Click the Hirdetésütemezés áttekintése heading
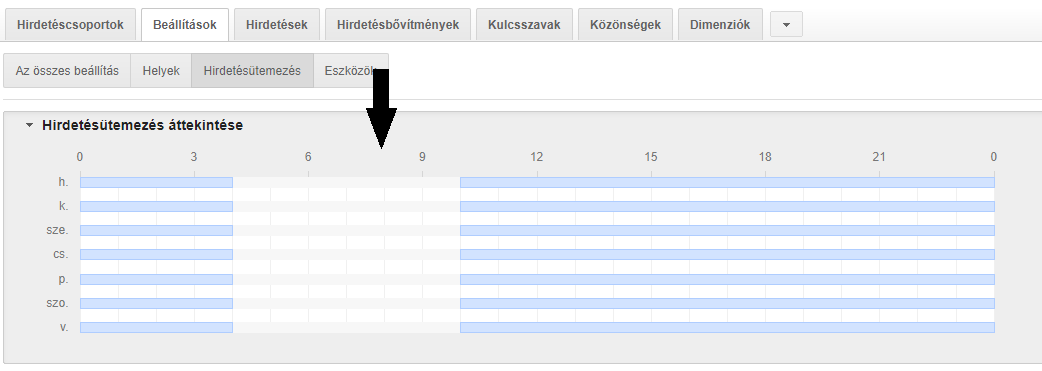Image resolution: width=1042 pixels, height=371 pixels. pyautogui.click(x=142, y=125)
